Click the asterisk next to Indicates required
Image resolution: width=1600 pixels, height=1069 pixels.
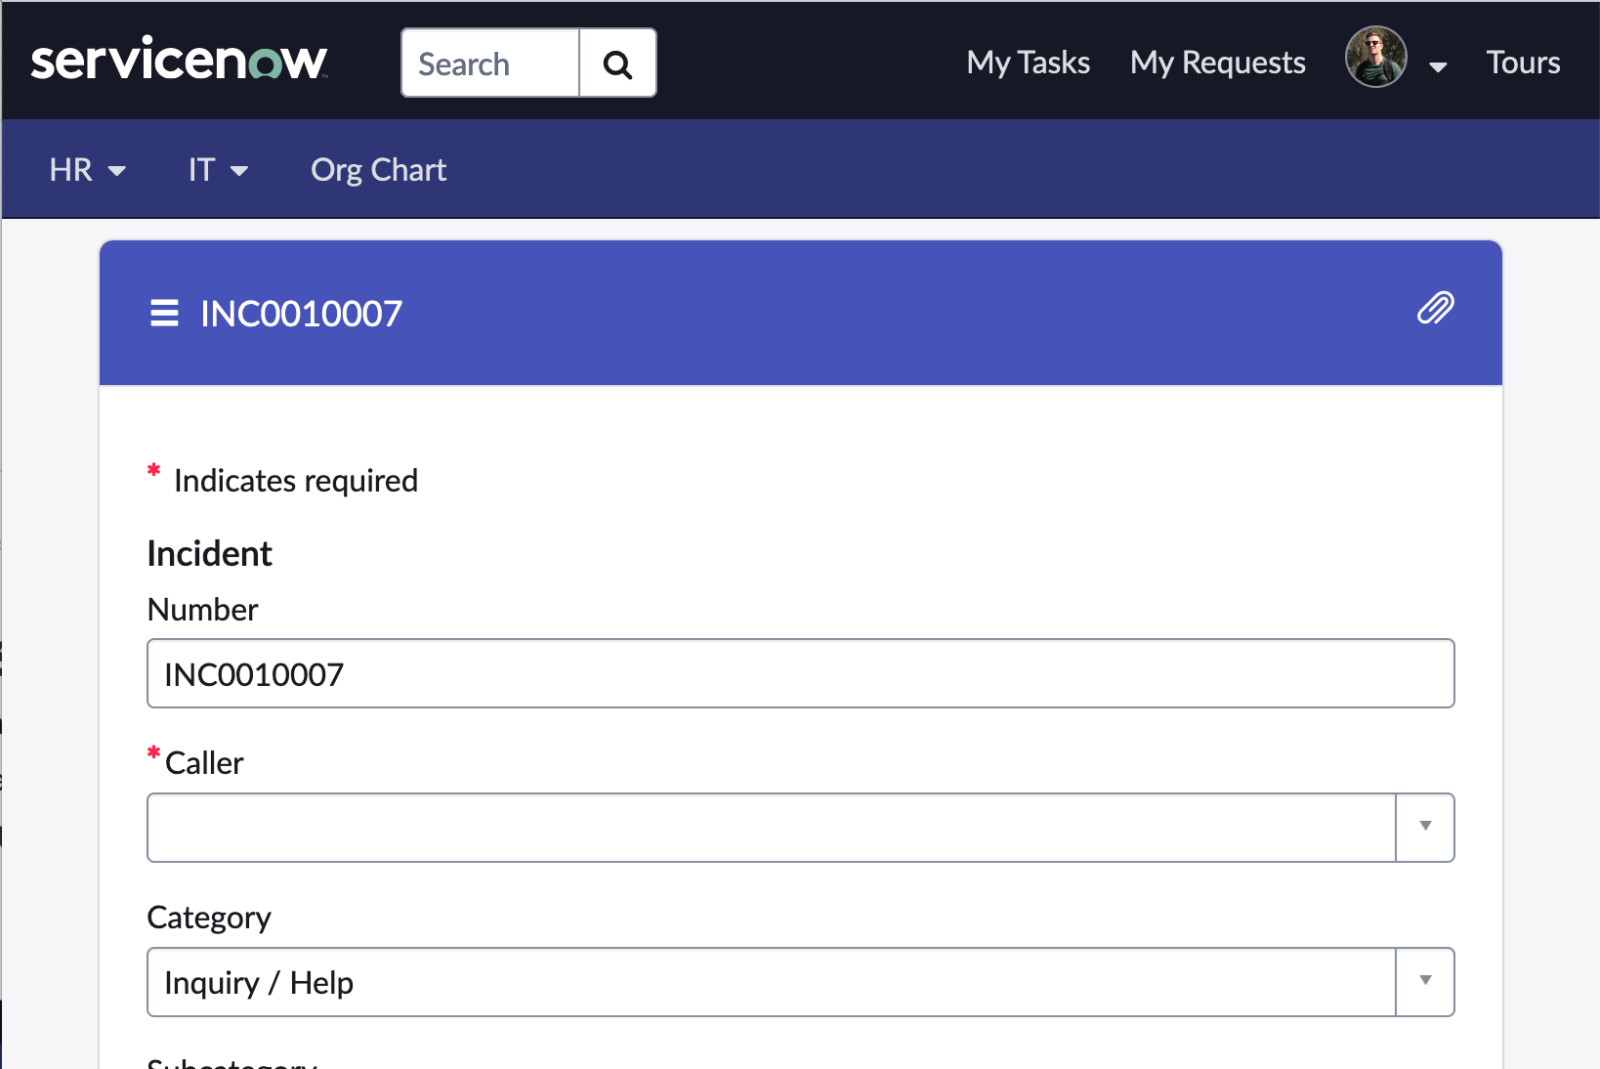point(152,470)
